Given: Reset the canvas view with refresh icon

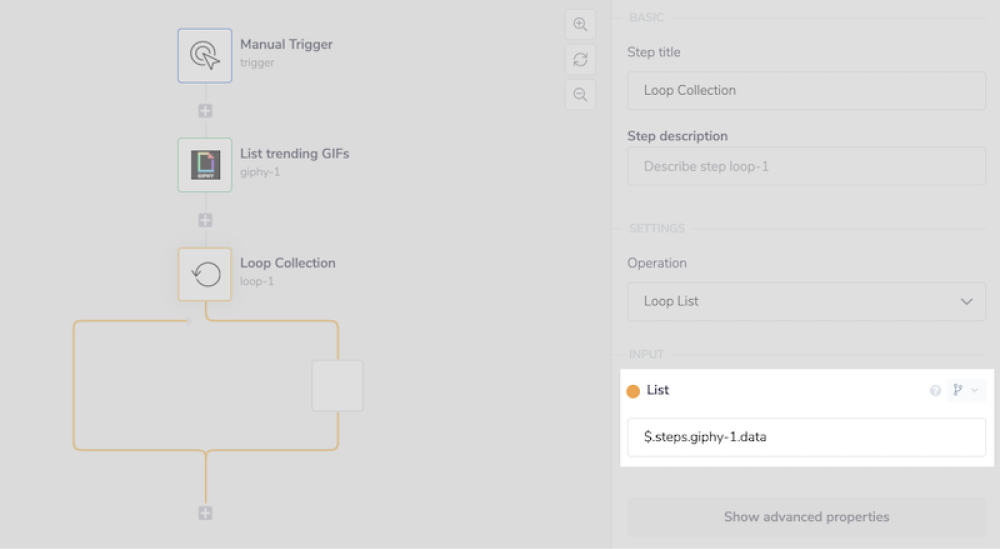Looking at the screenshot, I should pyautogui.click(x=580, y=60).
